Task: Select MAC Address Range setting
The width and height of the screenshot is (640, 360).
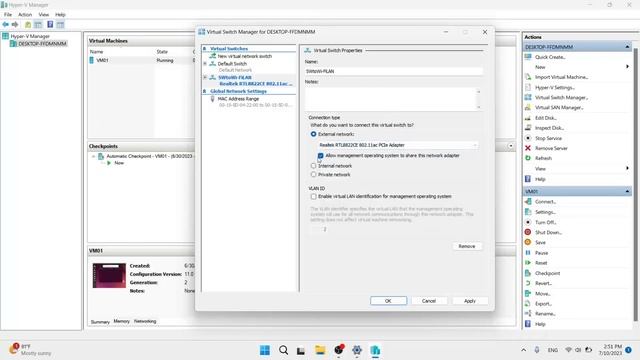Action: pos(238,99)
